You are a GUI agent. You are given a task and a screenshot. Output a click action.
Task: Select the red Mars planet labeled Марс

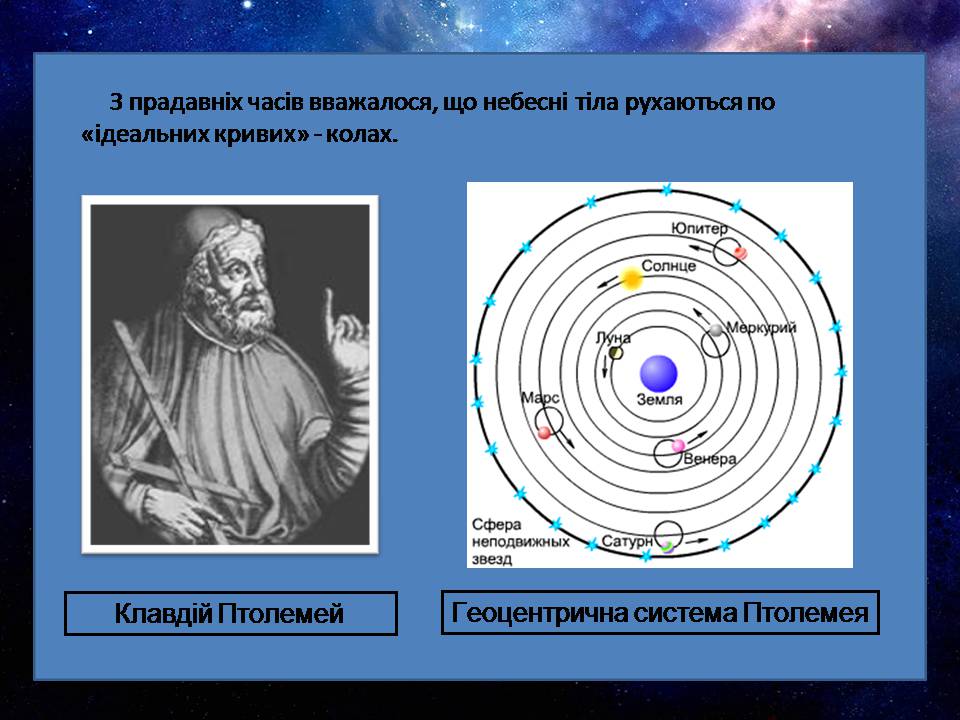545,432
